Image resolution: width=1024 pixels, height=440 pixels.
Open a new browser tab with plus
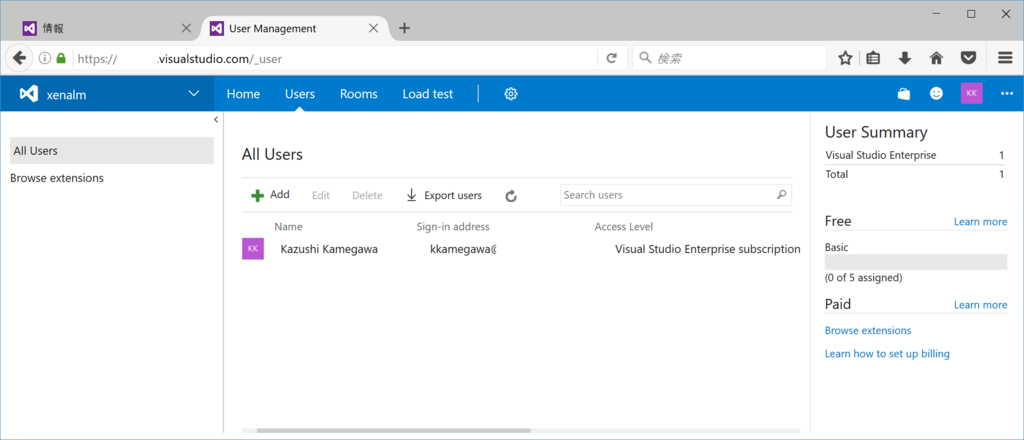(x=404, y=28)
